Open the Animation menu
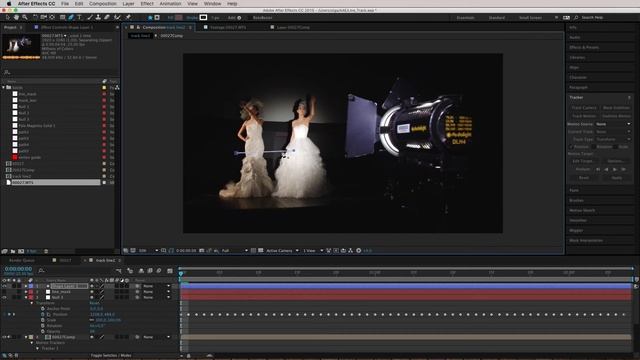640x360 pixels. pyautogui.click(x=170, y=4)
